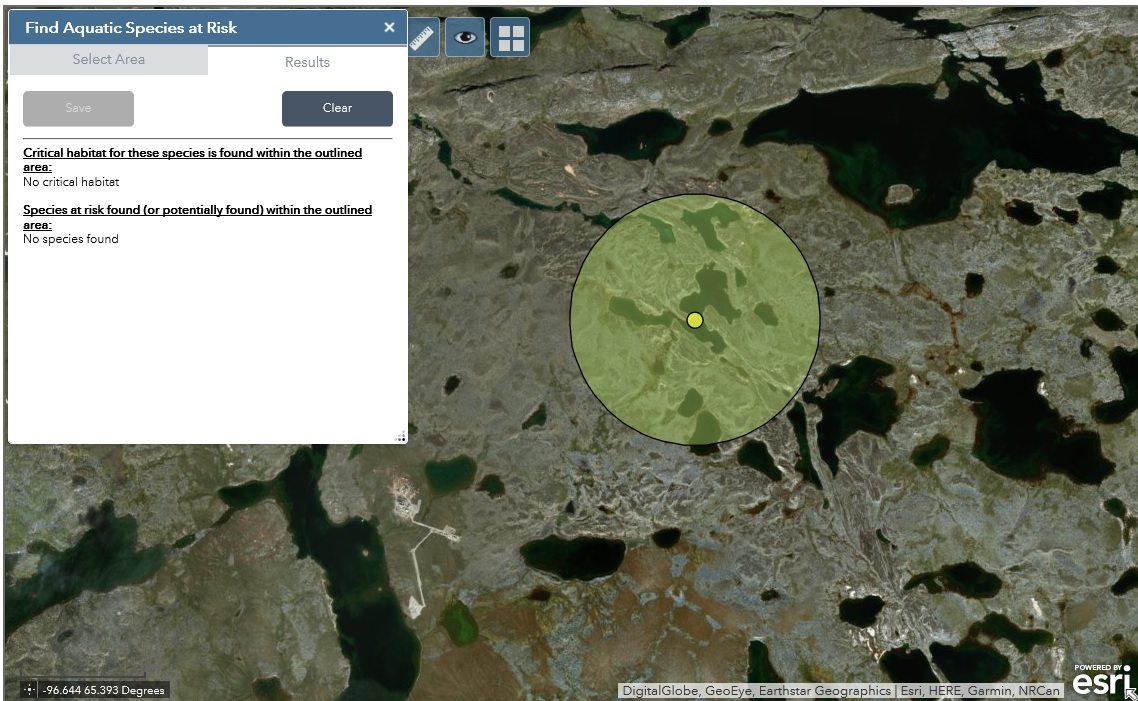Click the eye visibility icon

[465, 37]
